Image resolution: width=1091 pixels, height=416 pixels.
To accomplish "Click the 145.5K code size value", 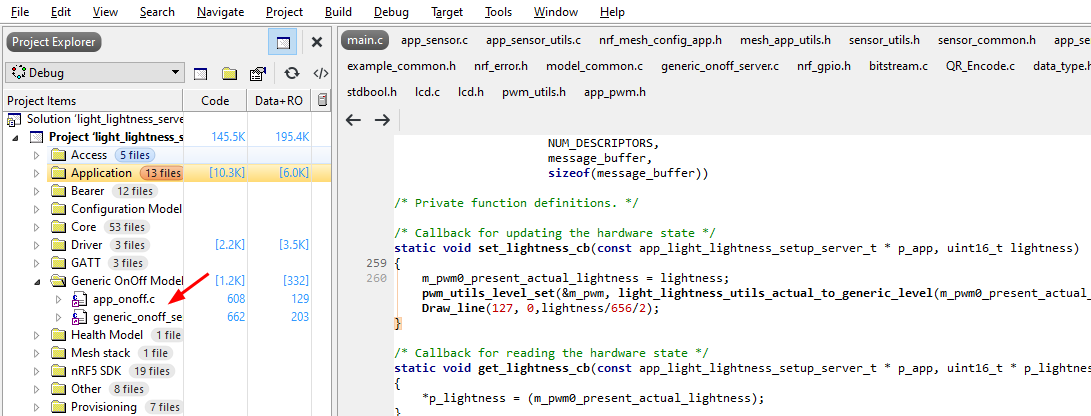I will tap(229, 137).
